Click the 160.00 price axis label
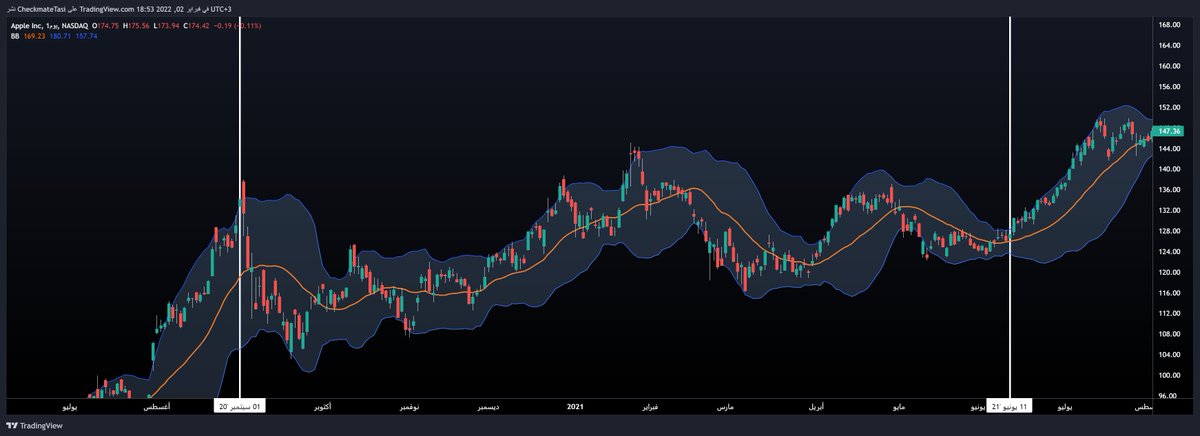Screen dimensions: 1200x436 coord(1171,66)
